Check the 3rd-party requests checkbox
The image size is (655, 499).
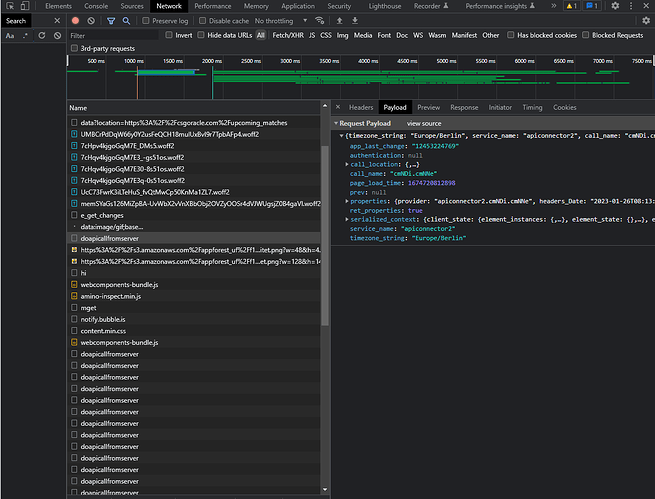74,48
